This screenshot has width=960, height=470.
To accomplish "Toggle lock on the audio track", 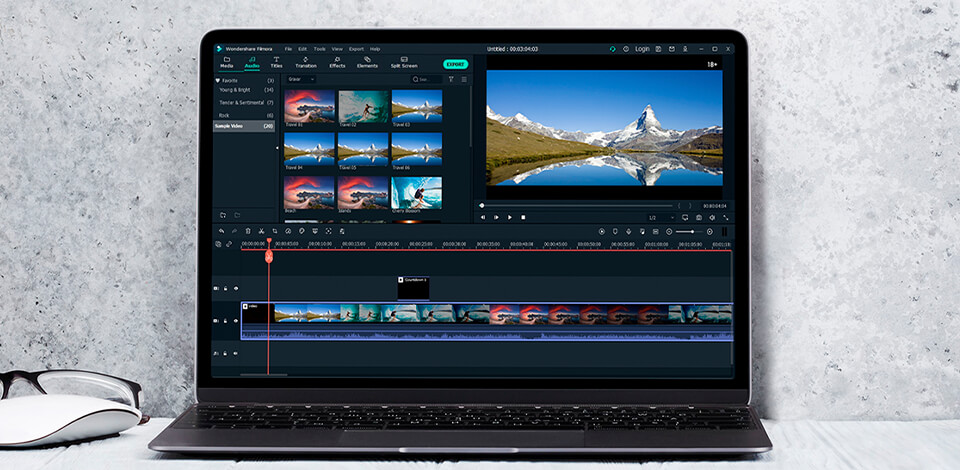I will (225, 353).
